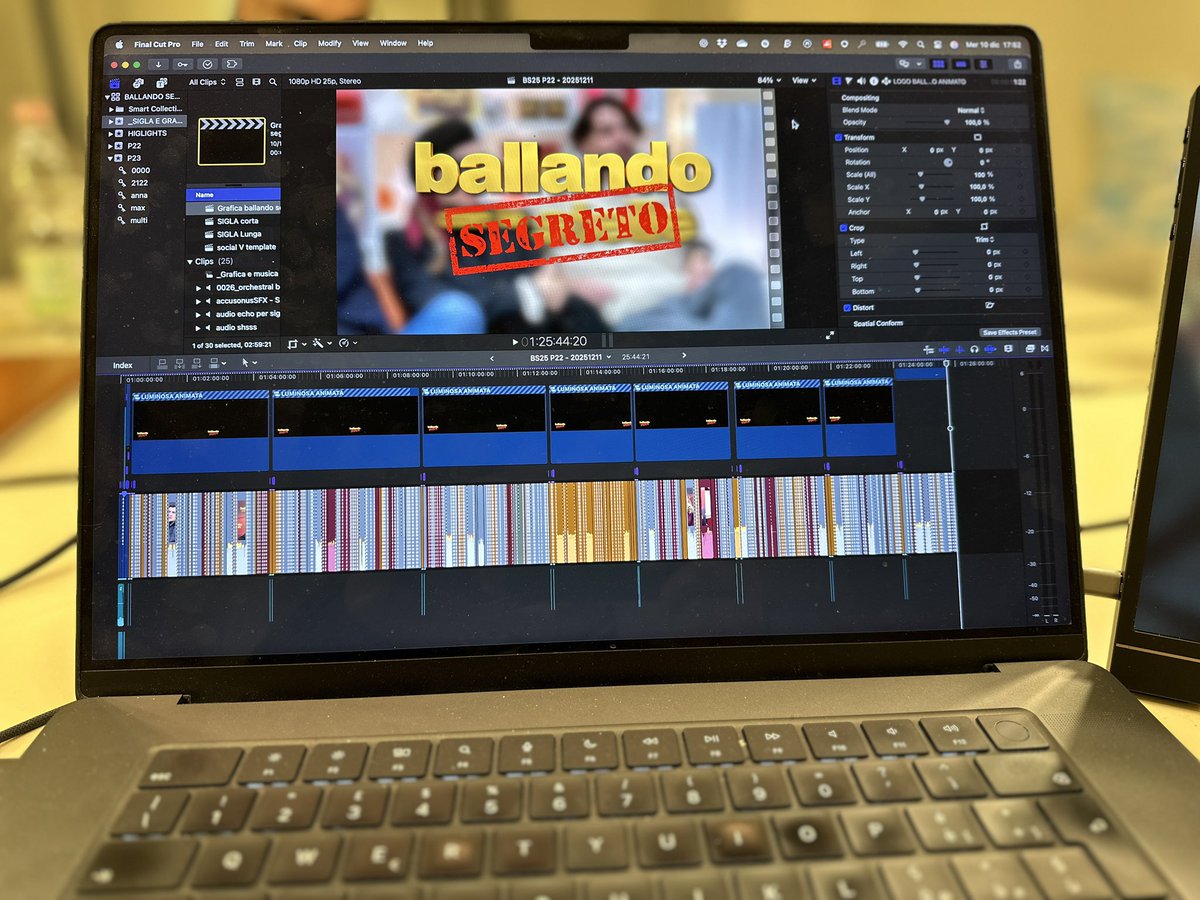Toggle the Browser panel layout button
The width and height of the screenshot is (1200, 900).
940,63
